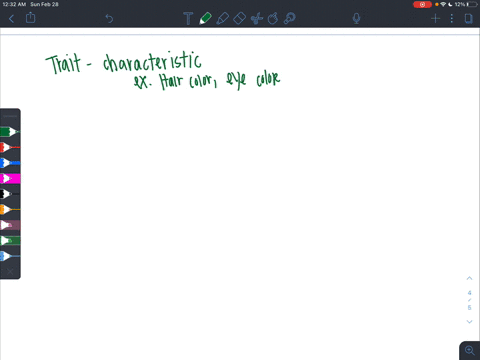The height and width of the screenshot is (360, 480).
Task: Pick the green pencil from favorites
Action: pyautogui.click(x=10, y=132)
